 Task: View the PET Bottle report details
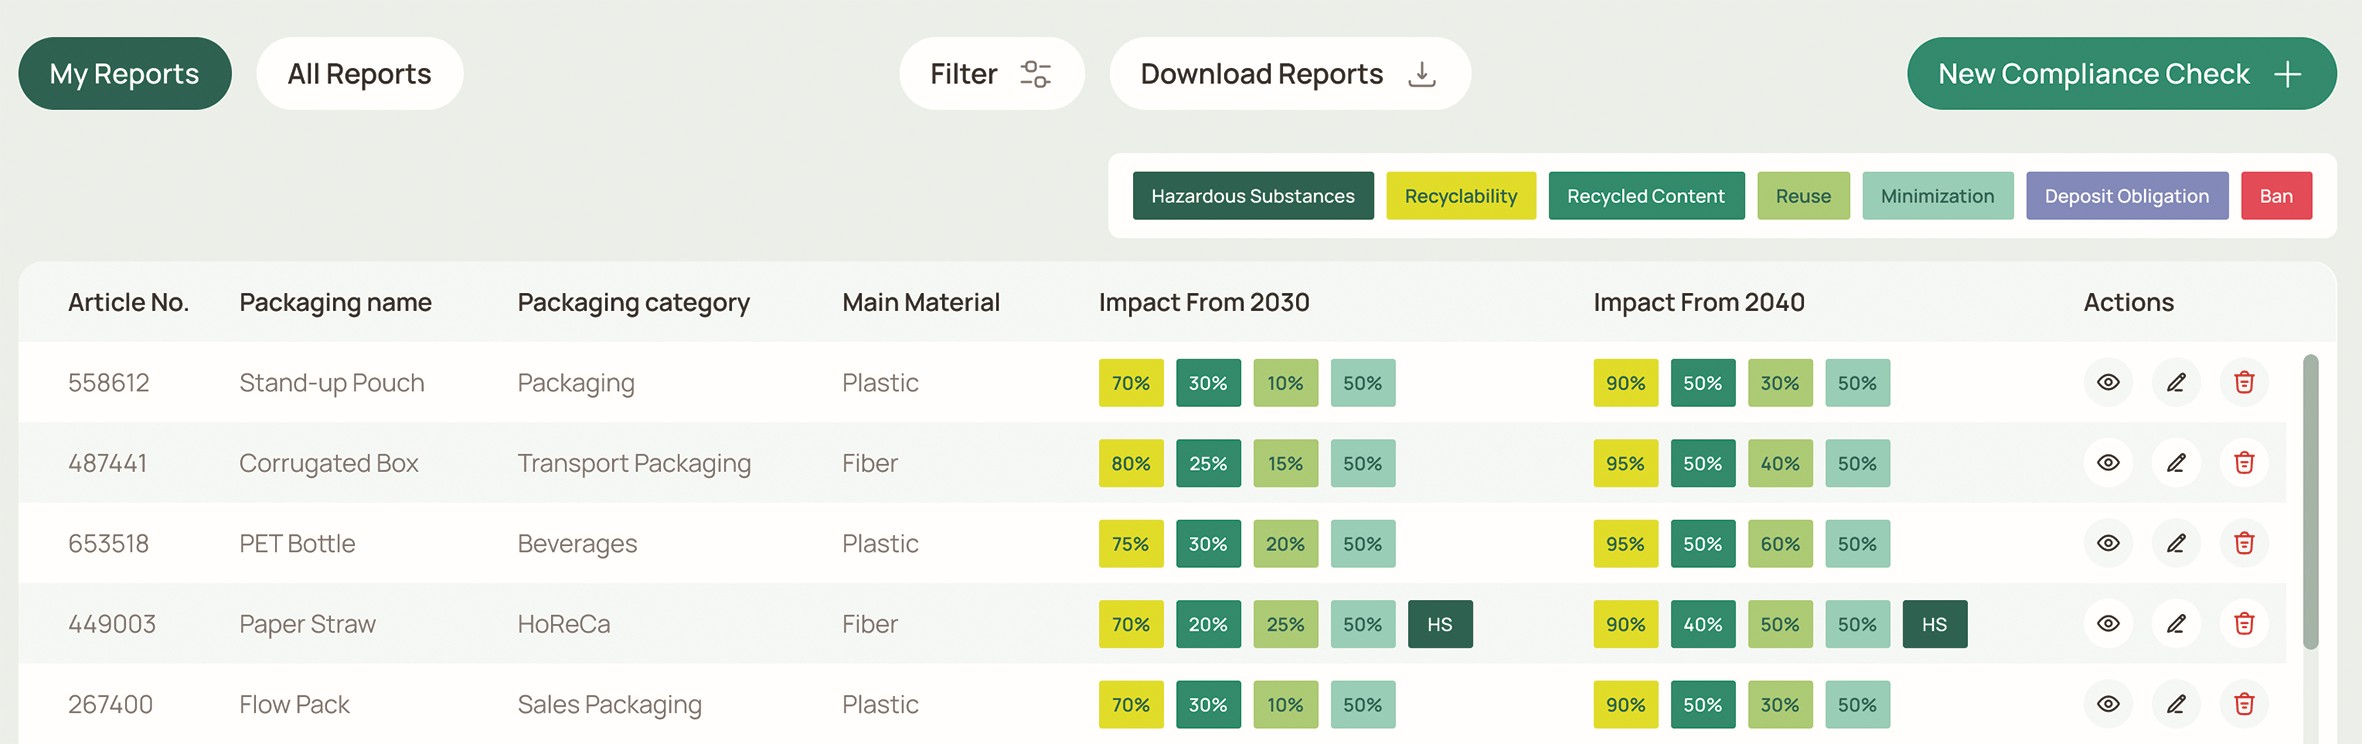coord(2108,543)
